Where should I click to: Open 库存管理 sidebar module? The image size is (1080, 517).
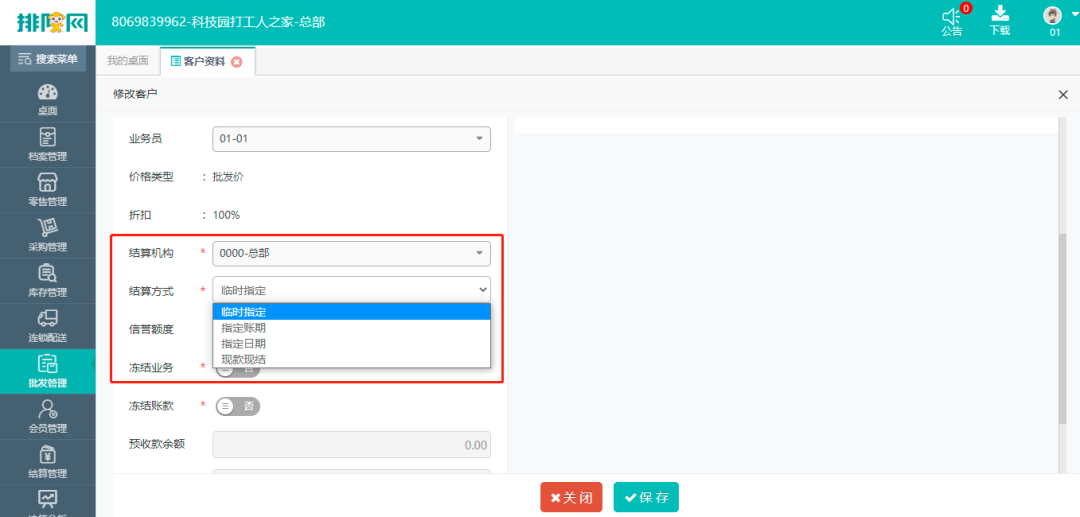click(47, 280)
